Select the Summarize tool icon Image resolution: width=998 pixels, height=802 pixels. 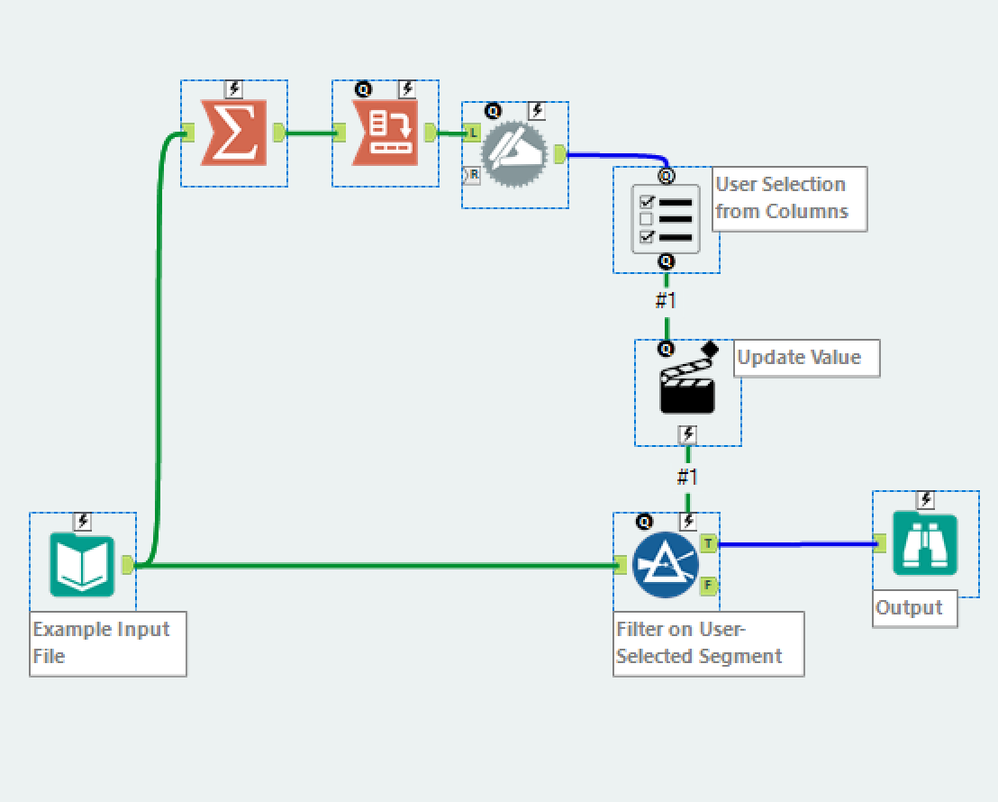(234, 133)
